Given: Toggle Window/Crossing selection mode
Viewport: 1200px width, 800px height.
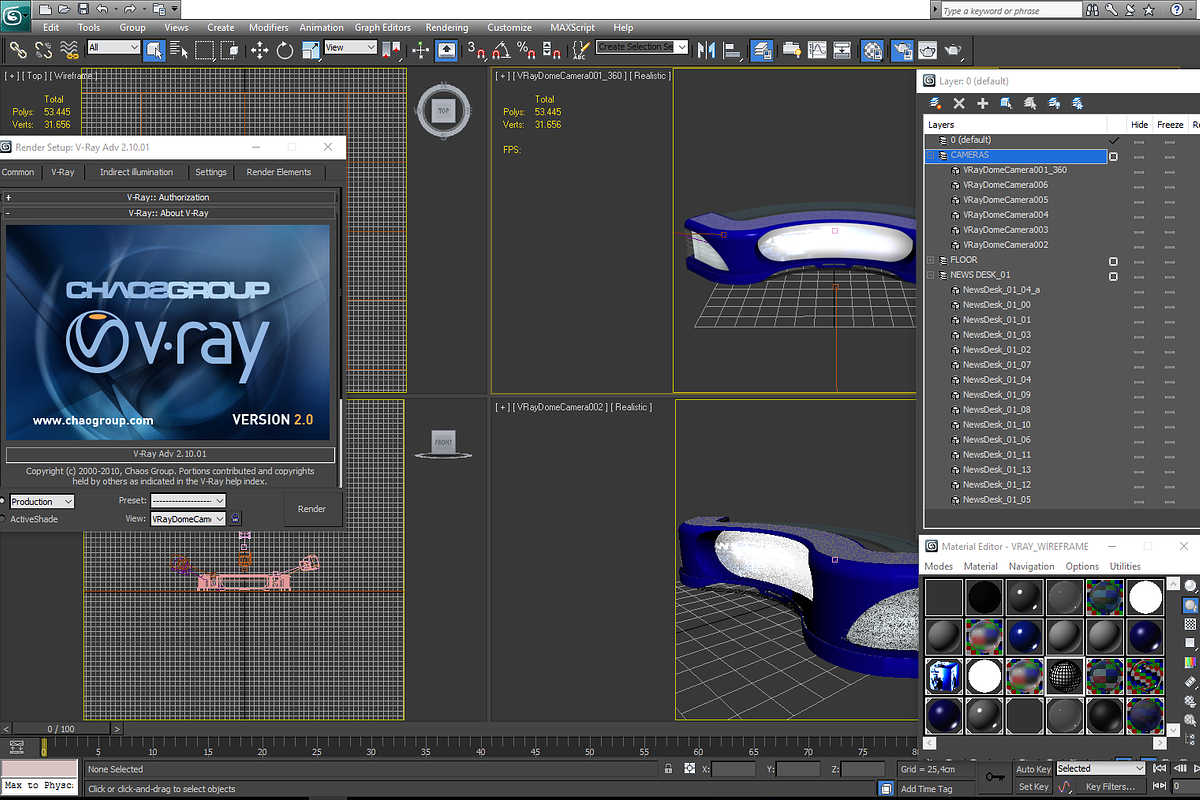Looking at the screenshot, I should [x=230, y=49].
